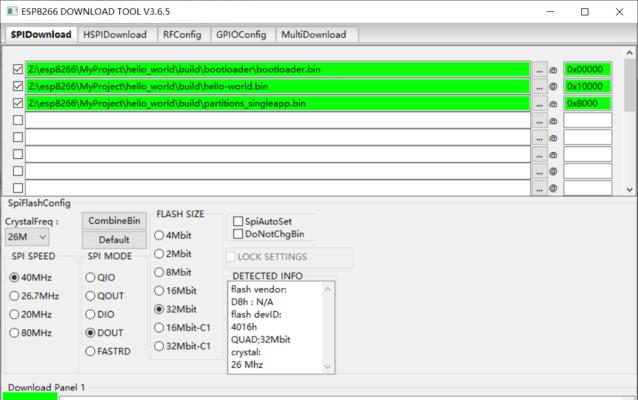The width and height of the screenshot is (638, 400).
Task: Click DETECTED INFO scrollbar down arrow
Action: click(328, 367)
